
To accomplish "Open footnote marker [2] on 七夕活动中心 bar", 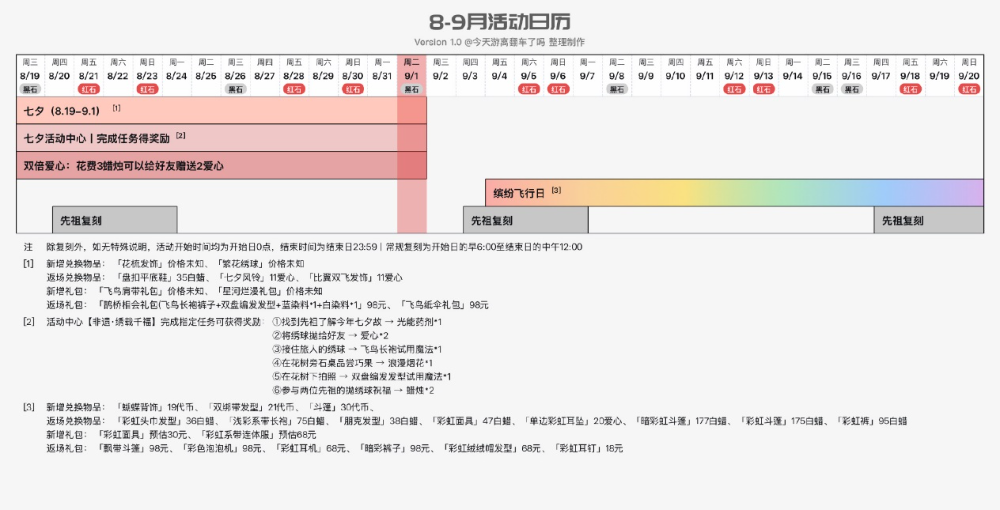I will click(181, 135).
